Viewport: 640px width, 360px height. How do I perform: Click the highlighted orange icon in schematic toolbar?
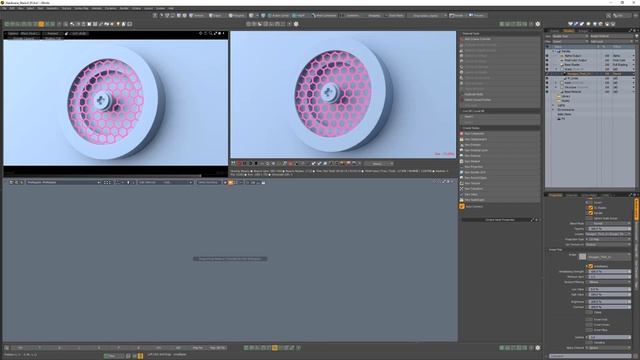(x=231, y=182)
